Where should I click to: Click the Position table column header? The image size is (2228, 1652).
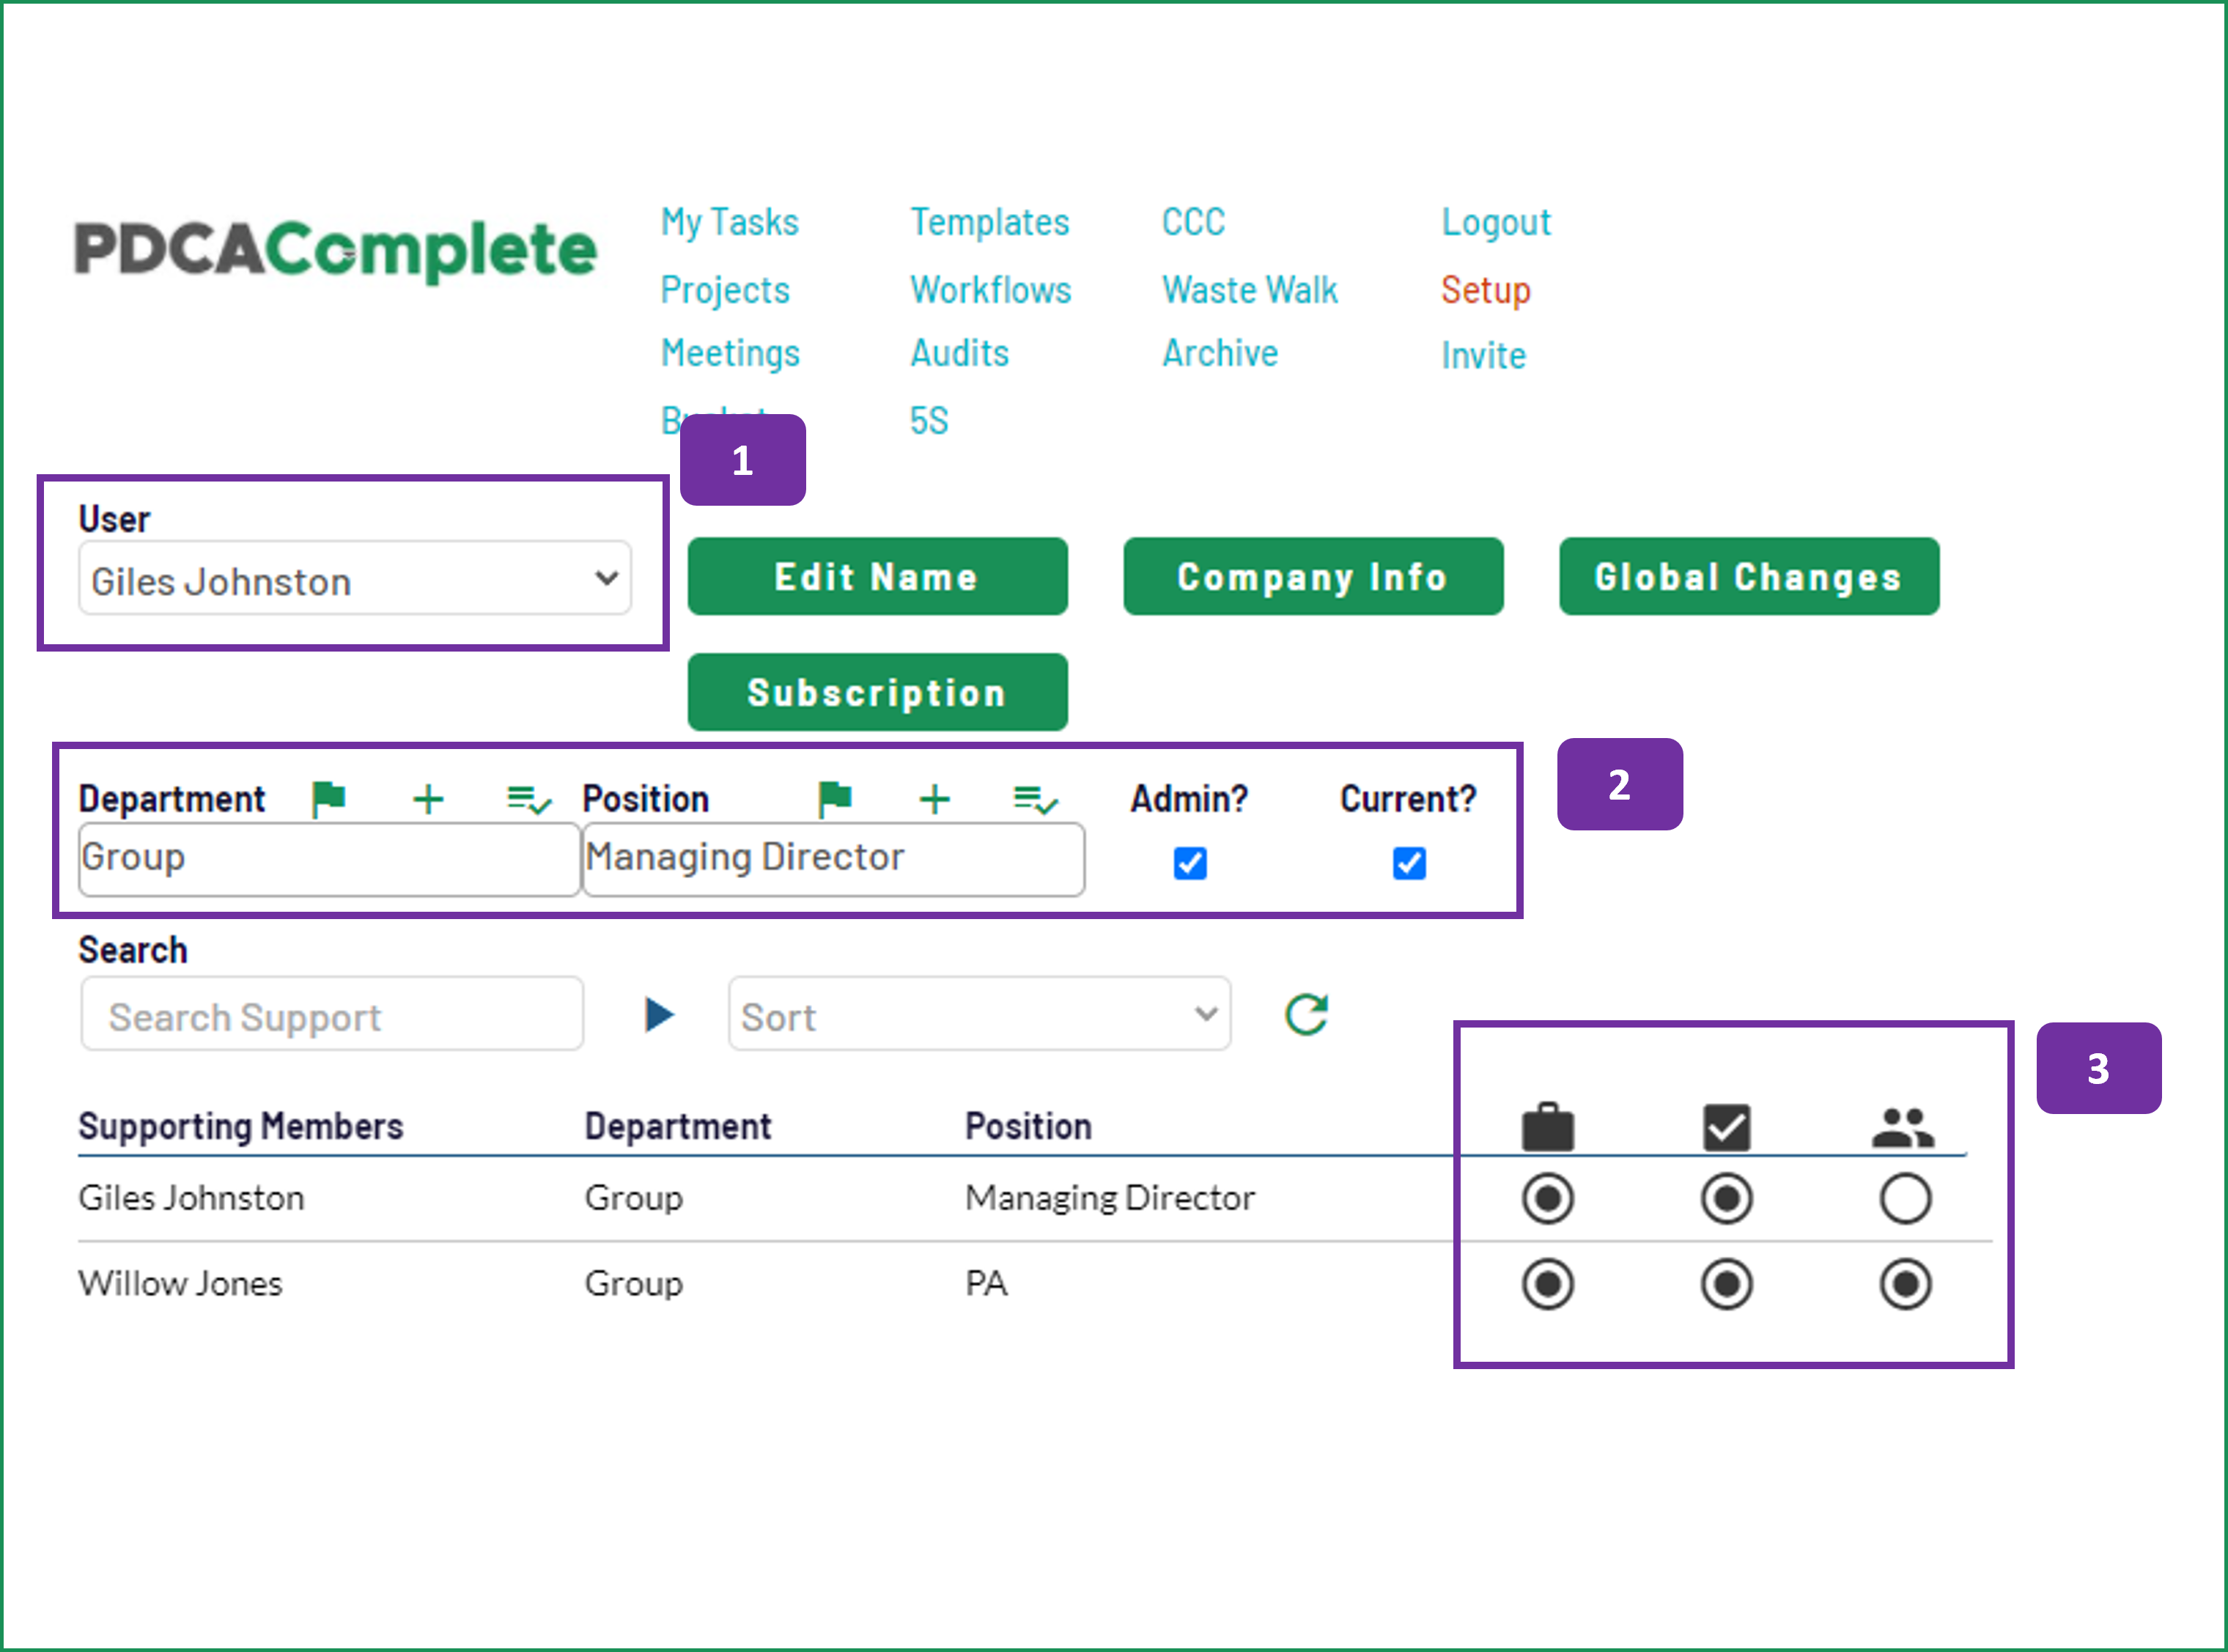click(1028, 1127)
